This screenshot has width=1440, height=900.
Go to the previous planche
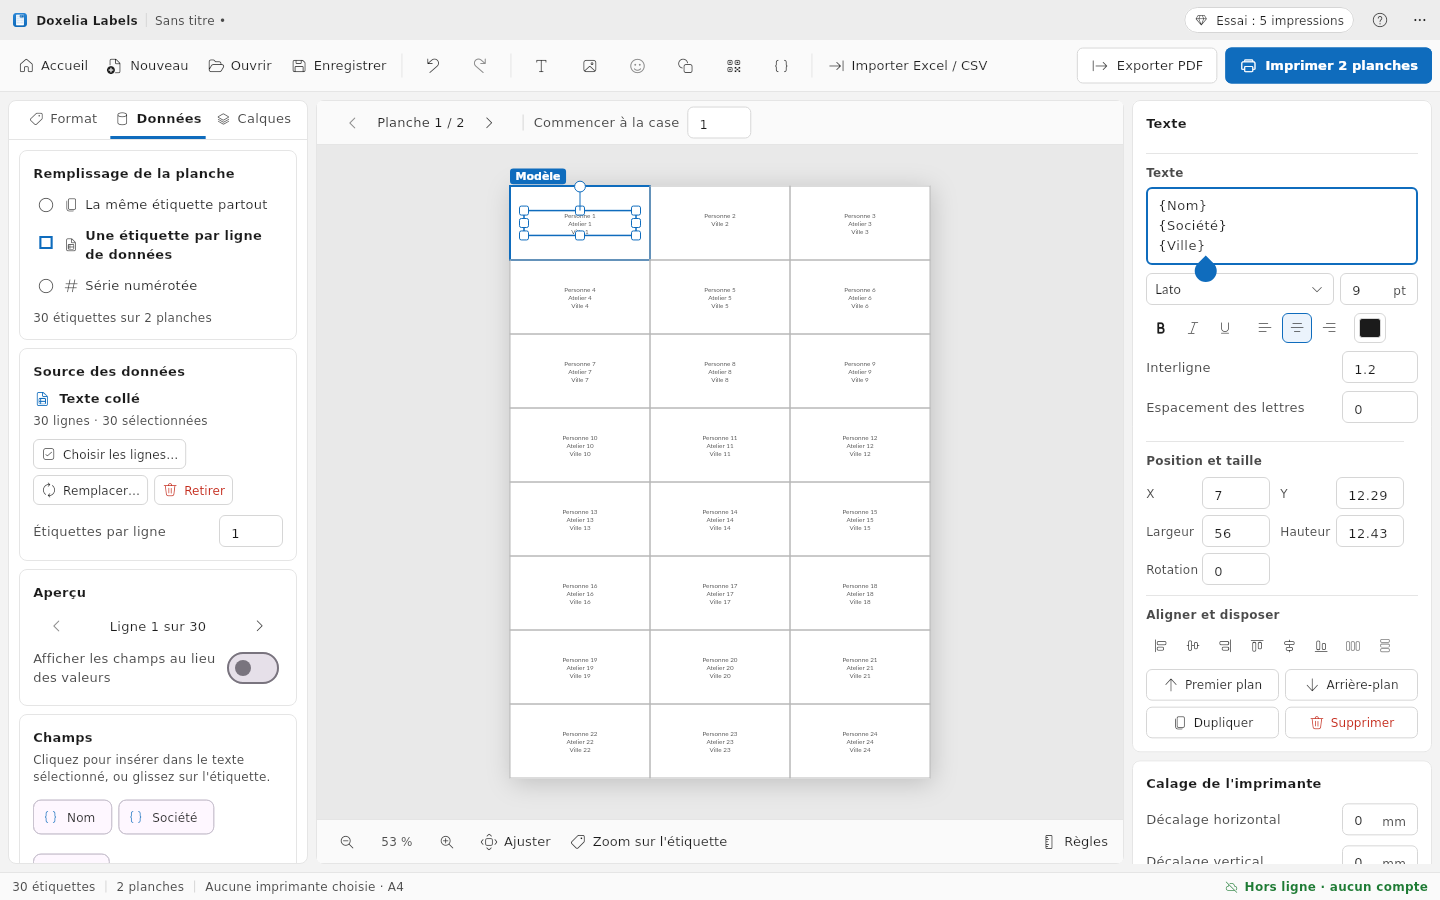click(352, 123)
